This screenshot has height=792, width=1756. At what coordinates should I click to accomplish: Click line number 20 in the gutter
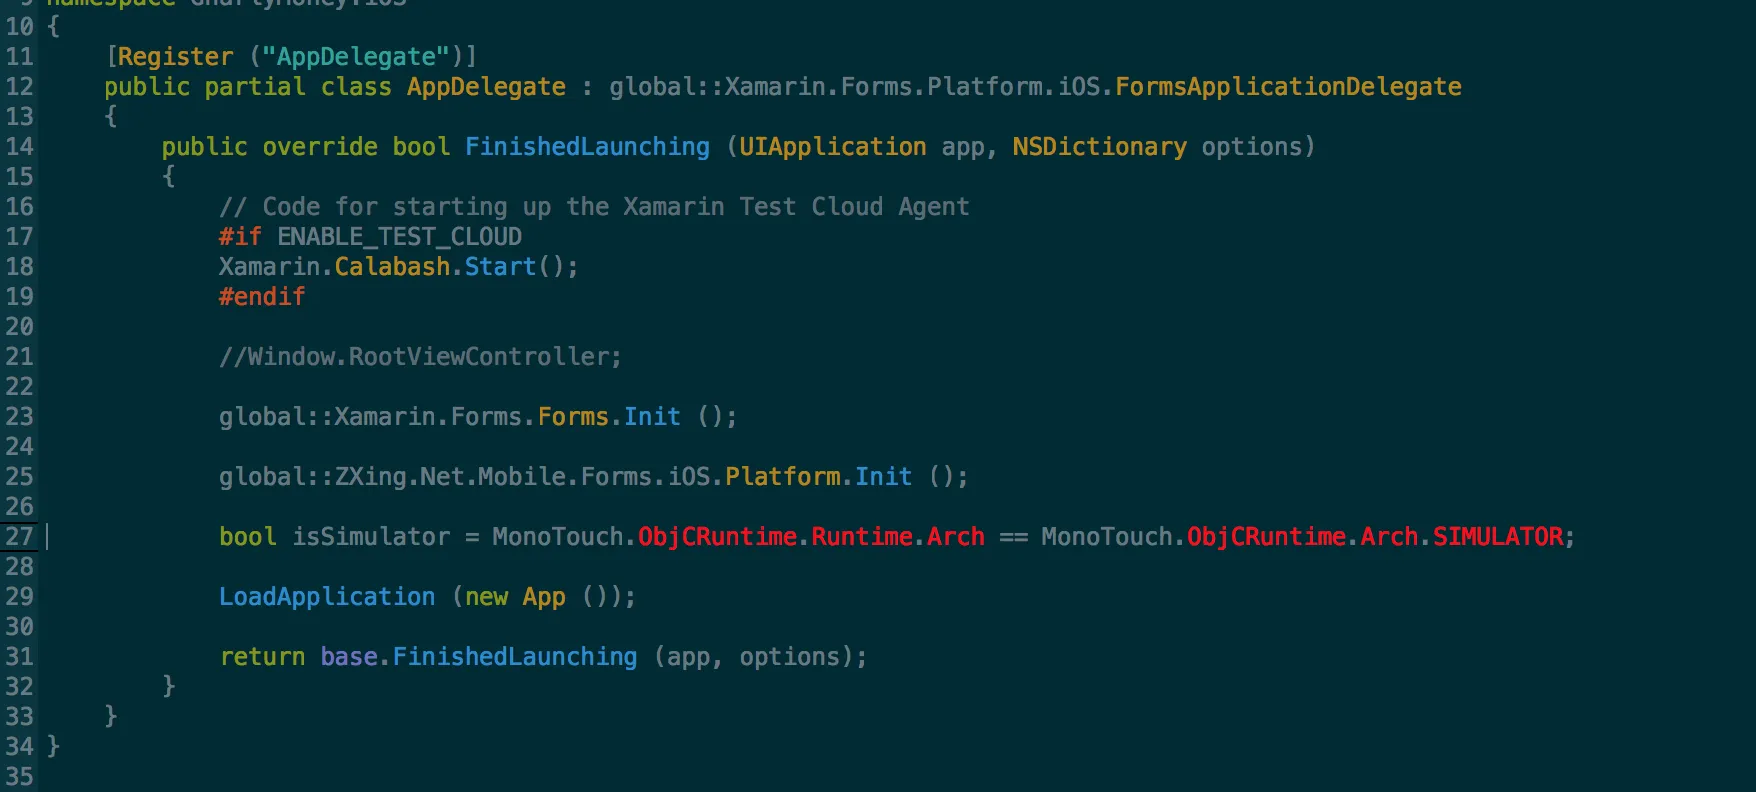(x=19, y=327)
